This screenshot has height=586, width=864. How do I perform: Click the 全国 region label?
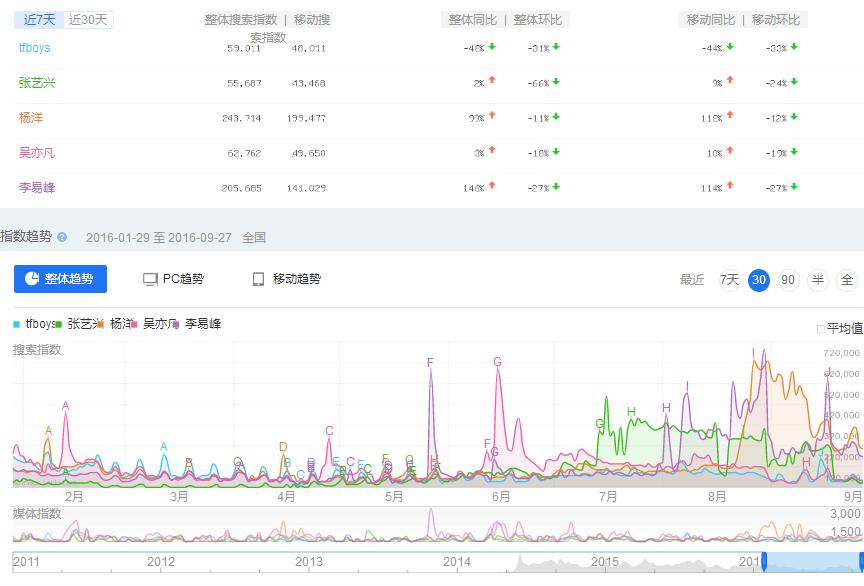click(x=254, y=238)
